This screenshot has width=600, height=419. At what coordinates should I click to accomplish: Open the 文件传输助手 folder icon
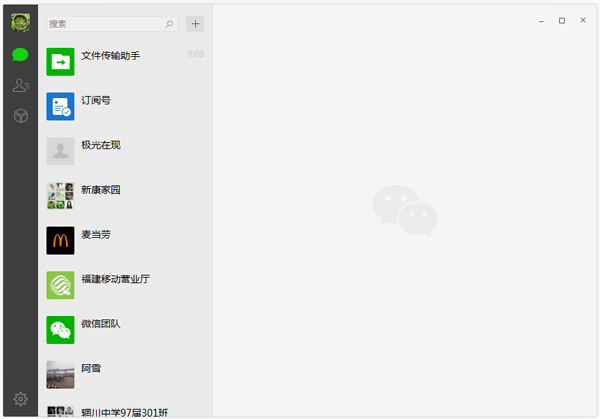(60, 62)
